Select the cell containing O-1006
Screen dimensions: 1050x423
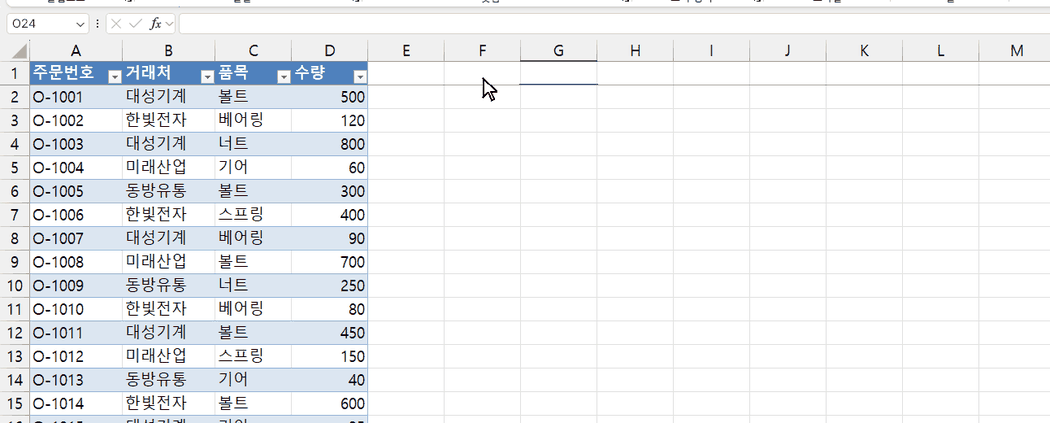pyautogui.click(x=76, y=215)
